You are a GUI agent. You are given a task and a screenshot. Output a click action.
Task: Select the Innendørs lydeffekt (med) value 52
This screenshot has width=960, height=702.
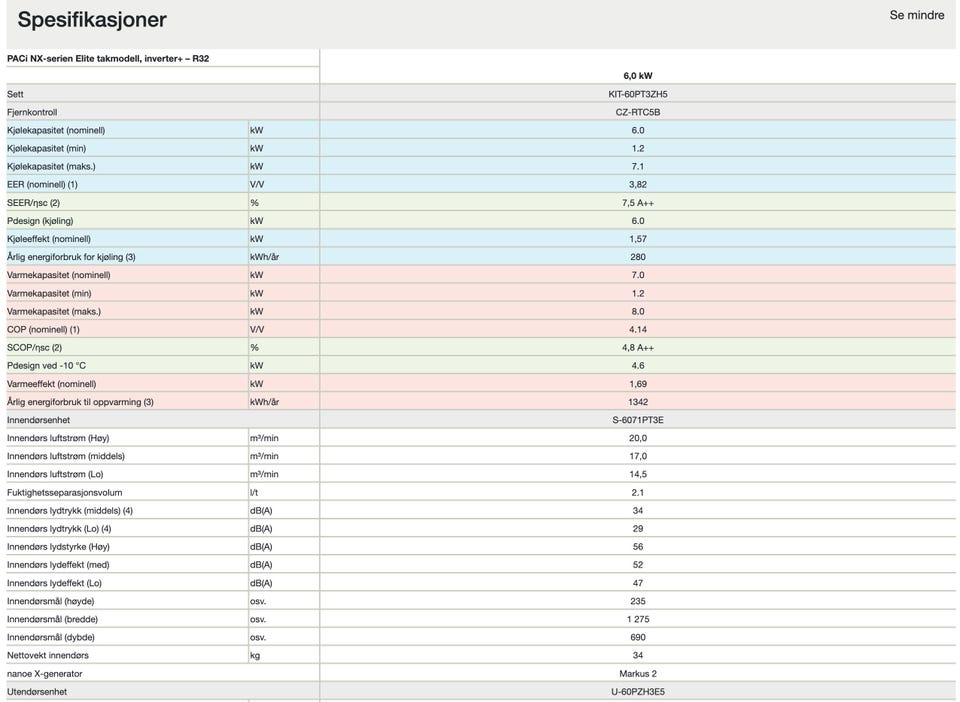click(x=637, y=565)
